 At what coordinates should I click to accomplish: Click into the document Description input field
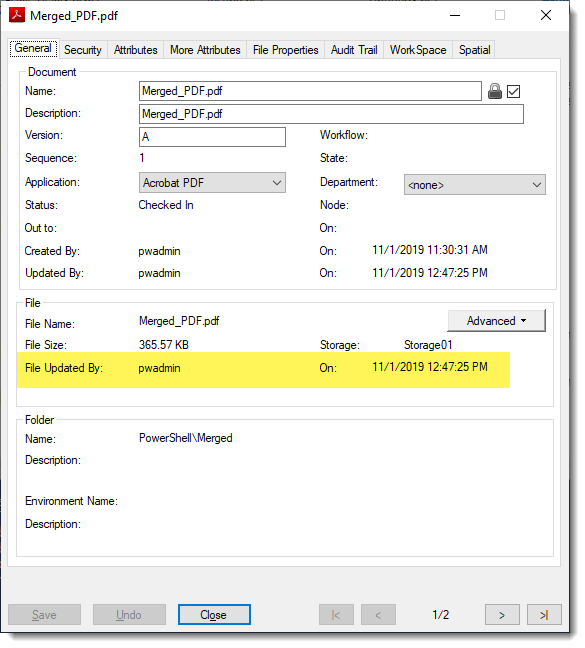[x=331, y=114]
